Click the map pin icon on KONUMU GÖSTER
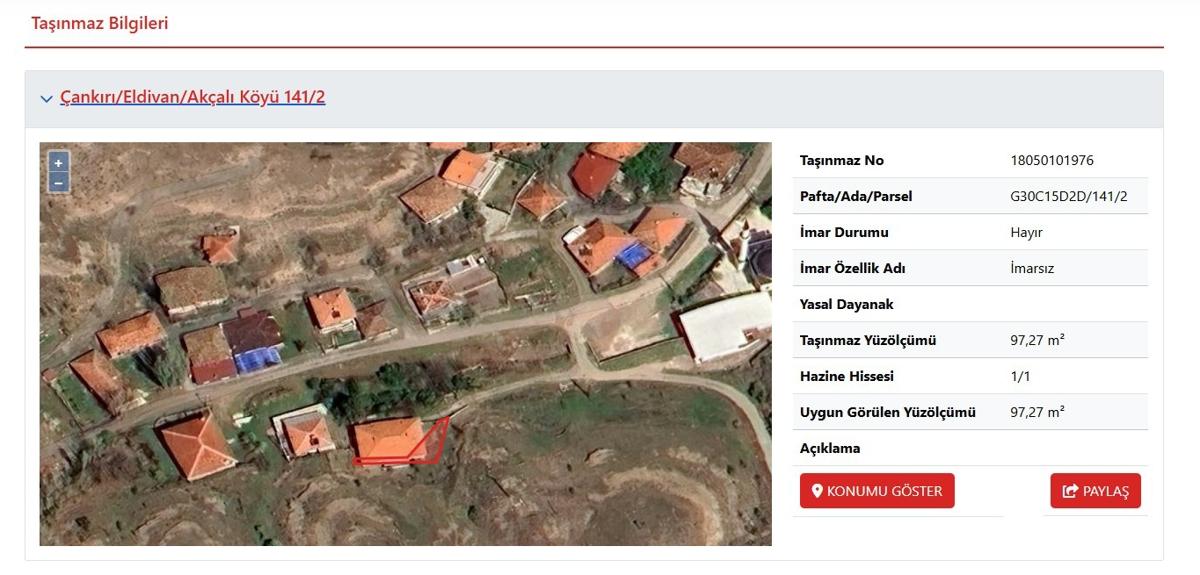1200x575 pixels. click(x=817, y=491)
